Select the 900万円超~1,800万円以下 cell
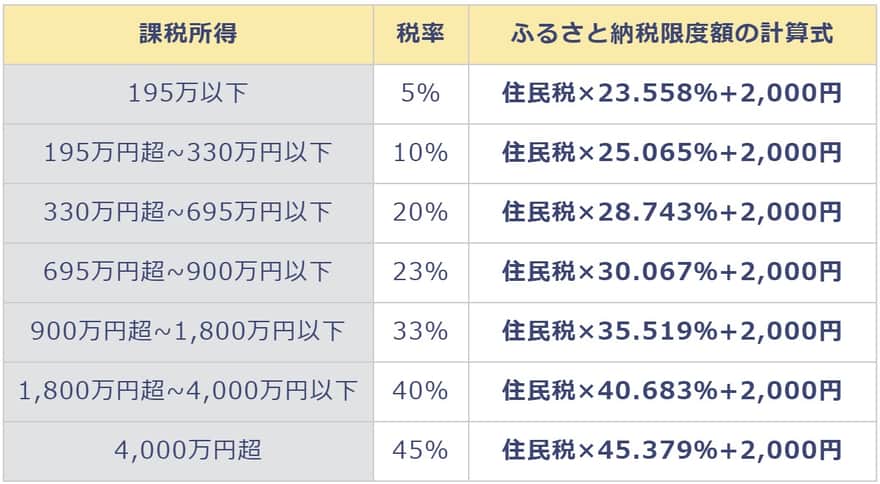The height and width of the screenshot is (484, 880). coord(188,332)
